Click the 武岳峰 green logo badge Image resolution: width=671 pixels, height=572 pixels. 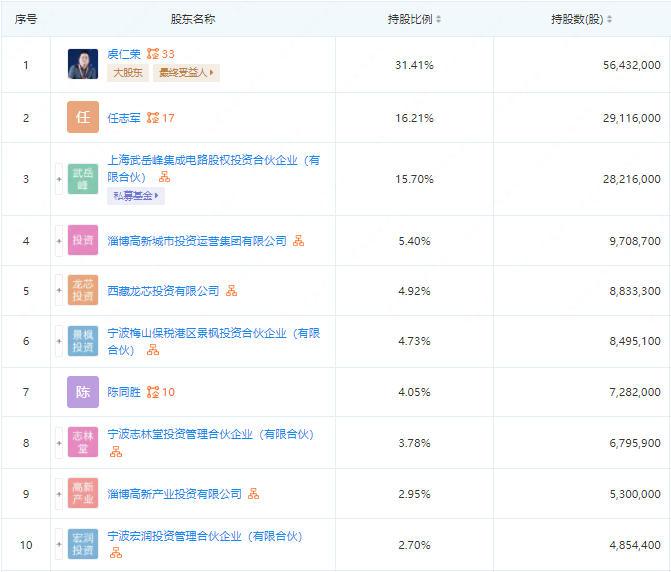coord(83,179)
